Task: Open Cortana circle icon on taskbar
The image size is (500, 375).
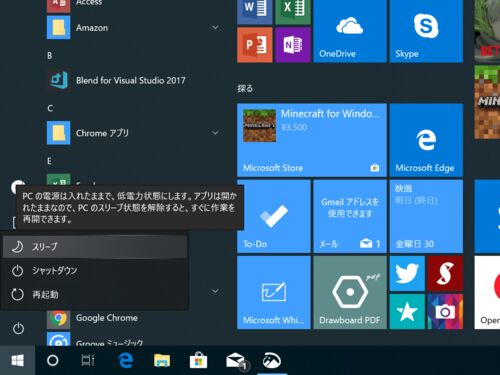Action: 53,360
